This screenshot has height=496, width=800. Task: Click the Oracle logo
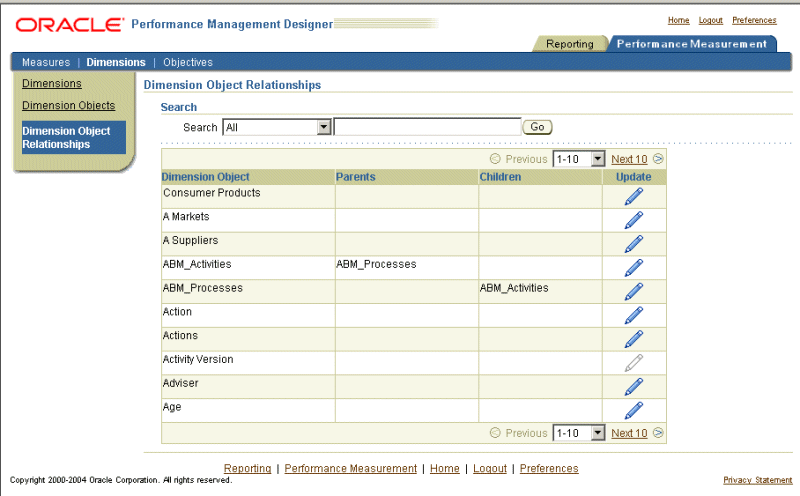(x=70, y=24)
